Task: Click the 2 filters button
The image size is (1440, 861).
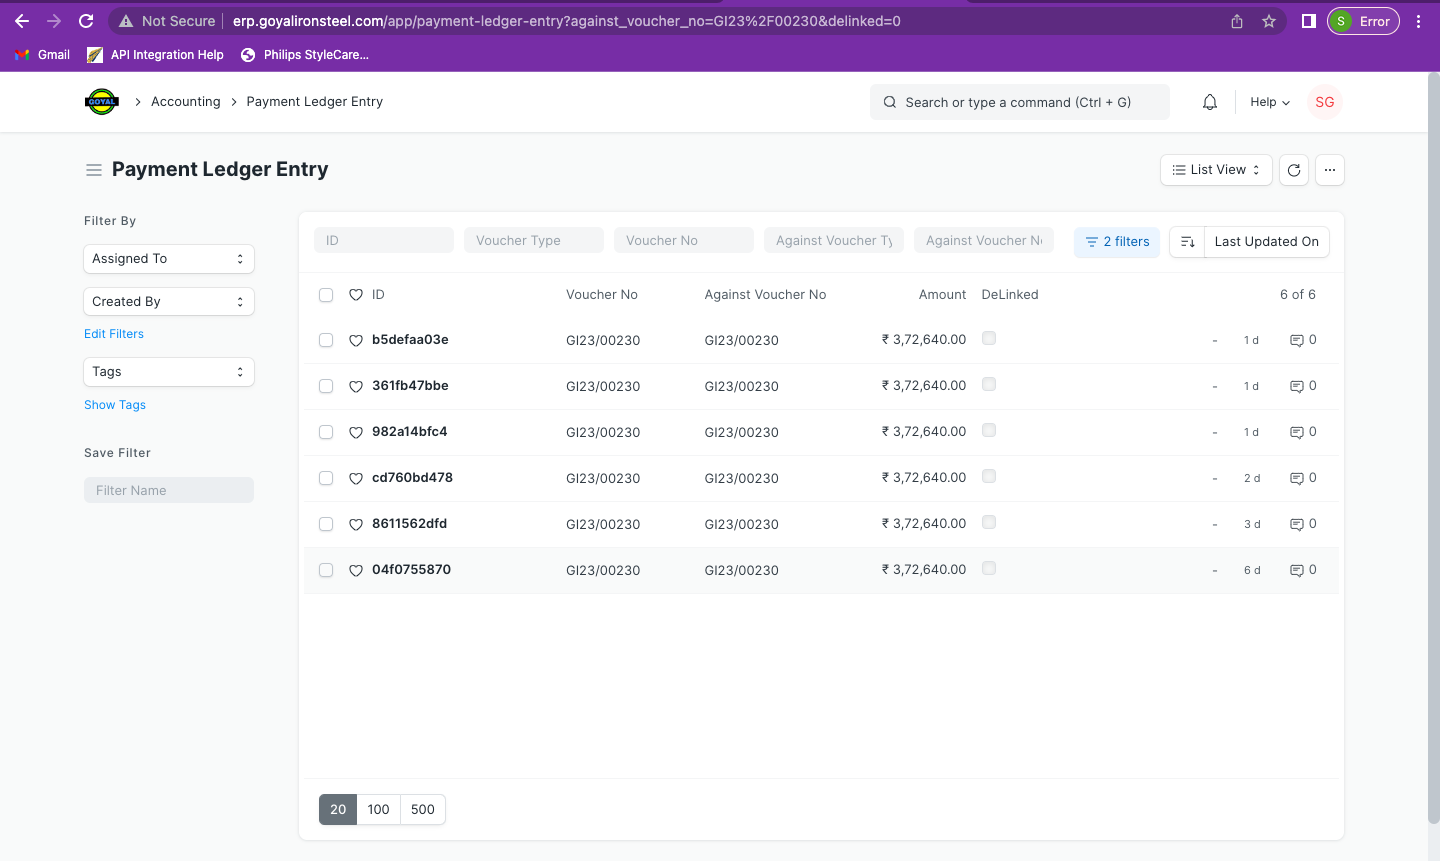Action: pos(1117,241)
